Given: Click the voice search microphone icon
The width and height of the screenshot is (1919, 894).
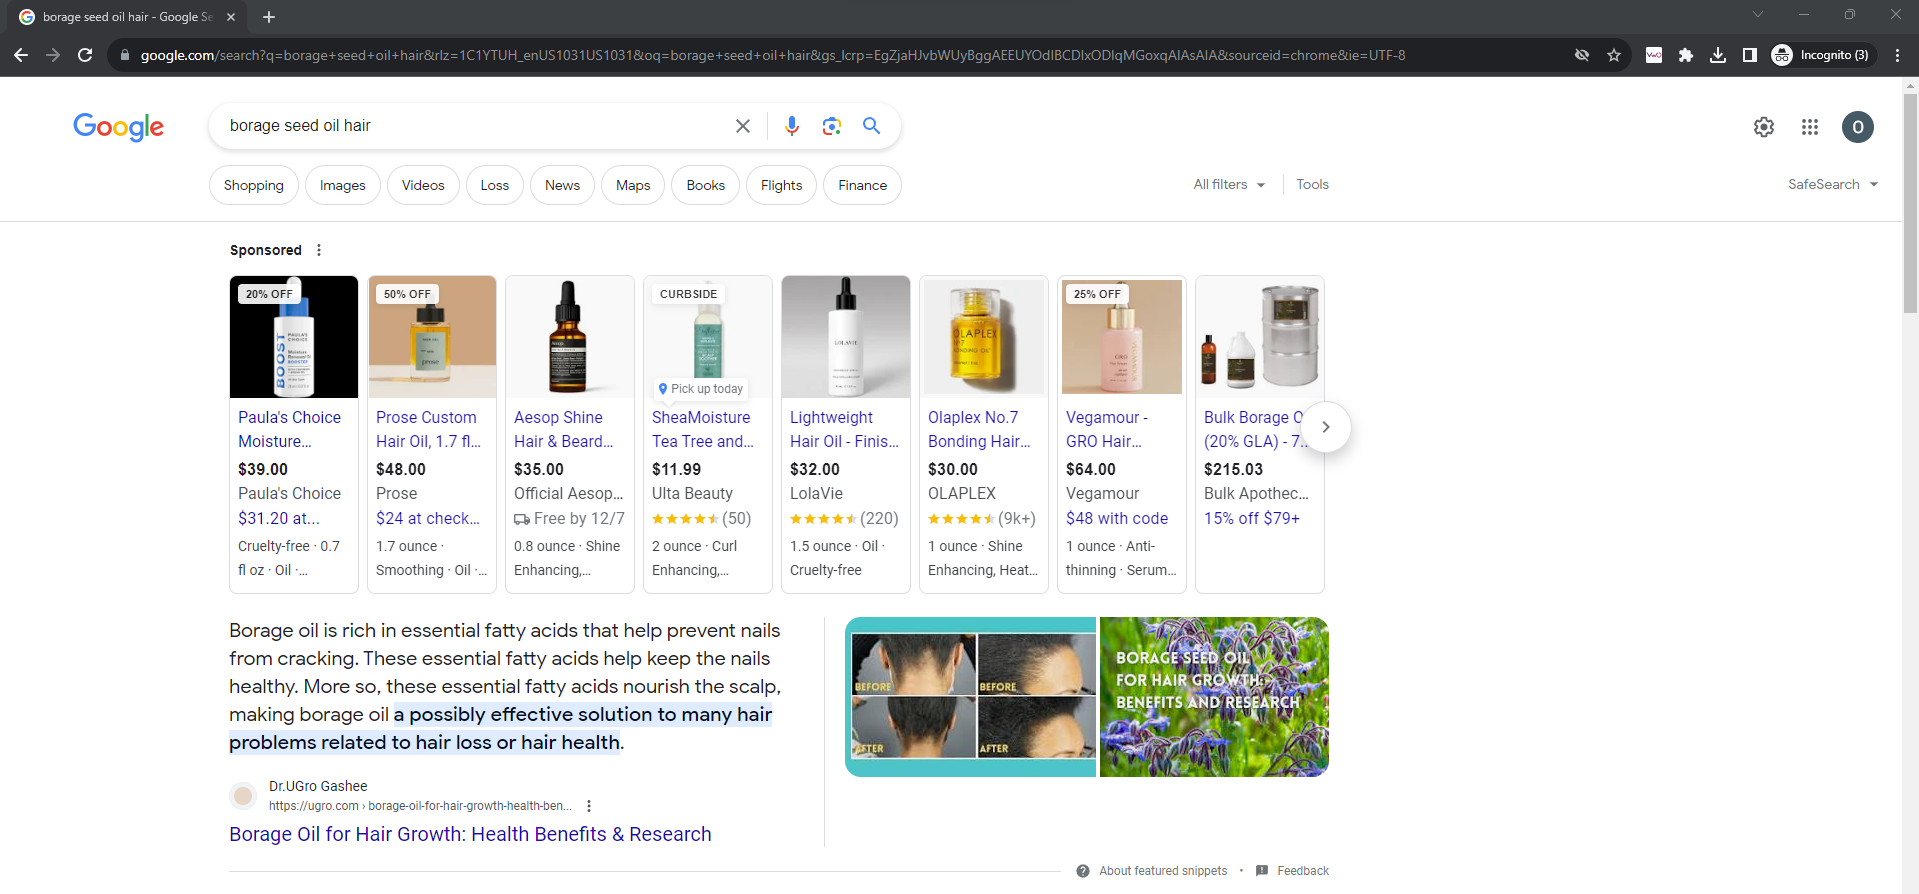Looking at the screenshot, I should click(791, 126).
